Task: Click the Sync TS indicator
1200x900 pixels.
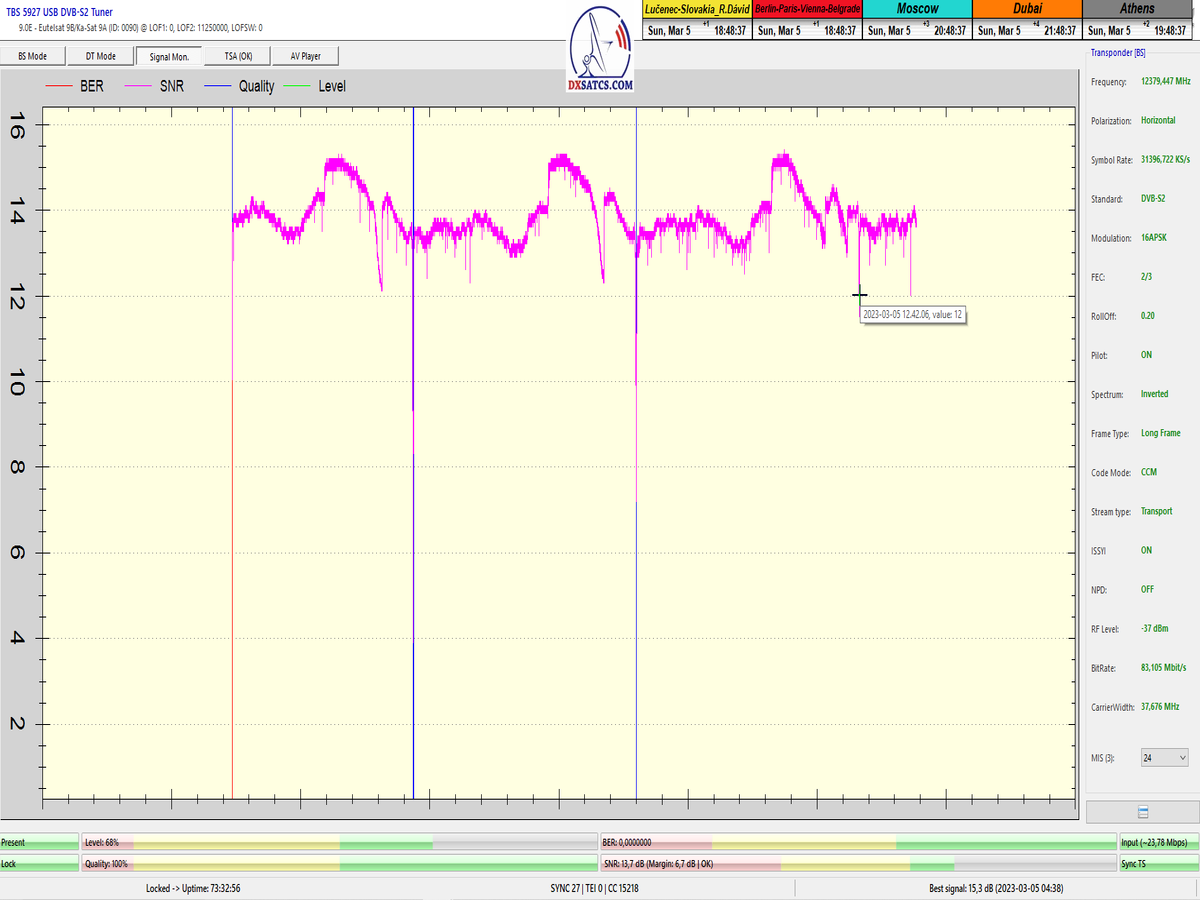Action: click(x=1158, y=863)
